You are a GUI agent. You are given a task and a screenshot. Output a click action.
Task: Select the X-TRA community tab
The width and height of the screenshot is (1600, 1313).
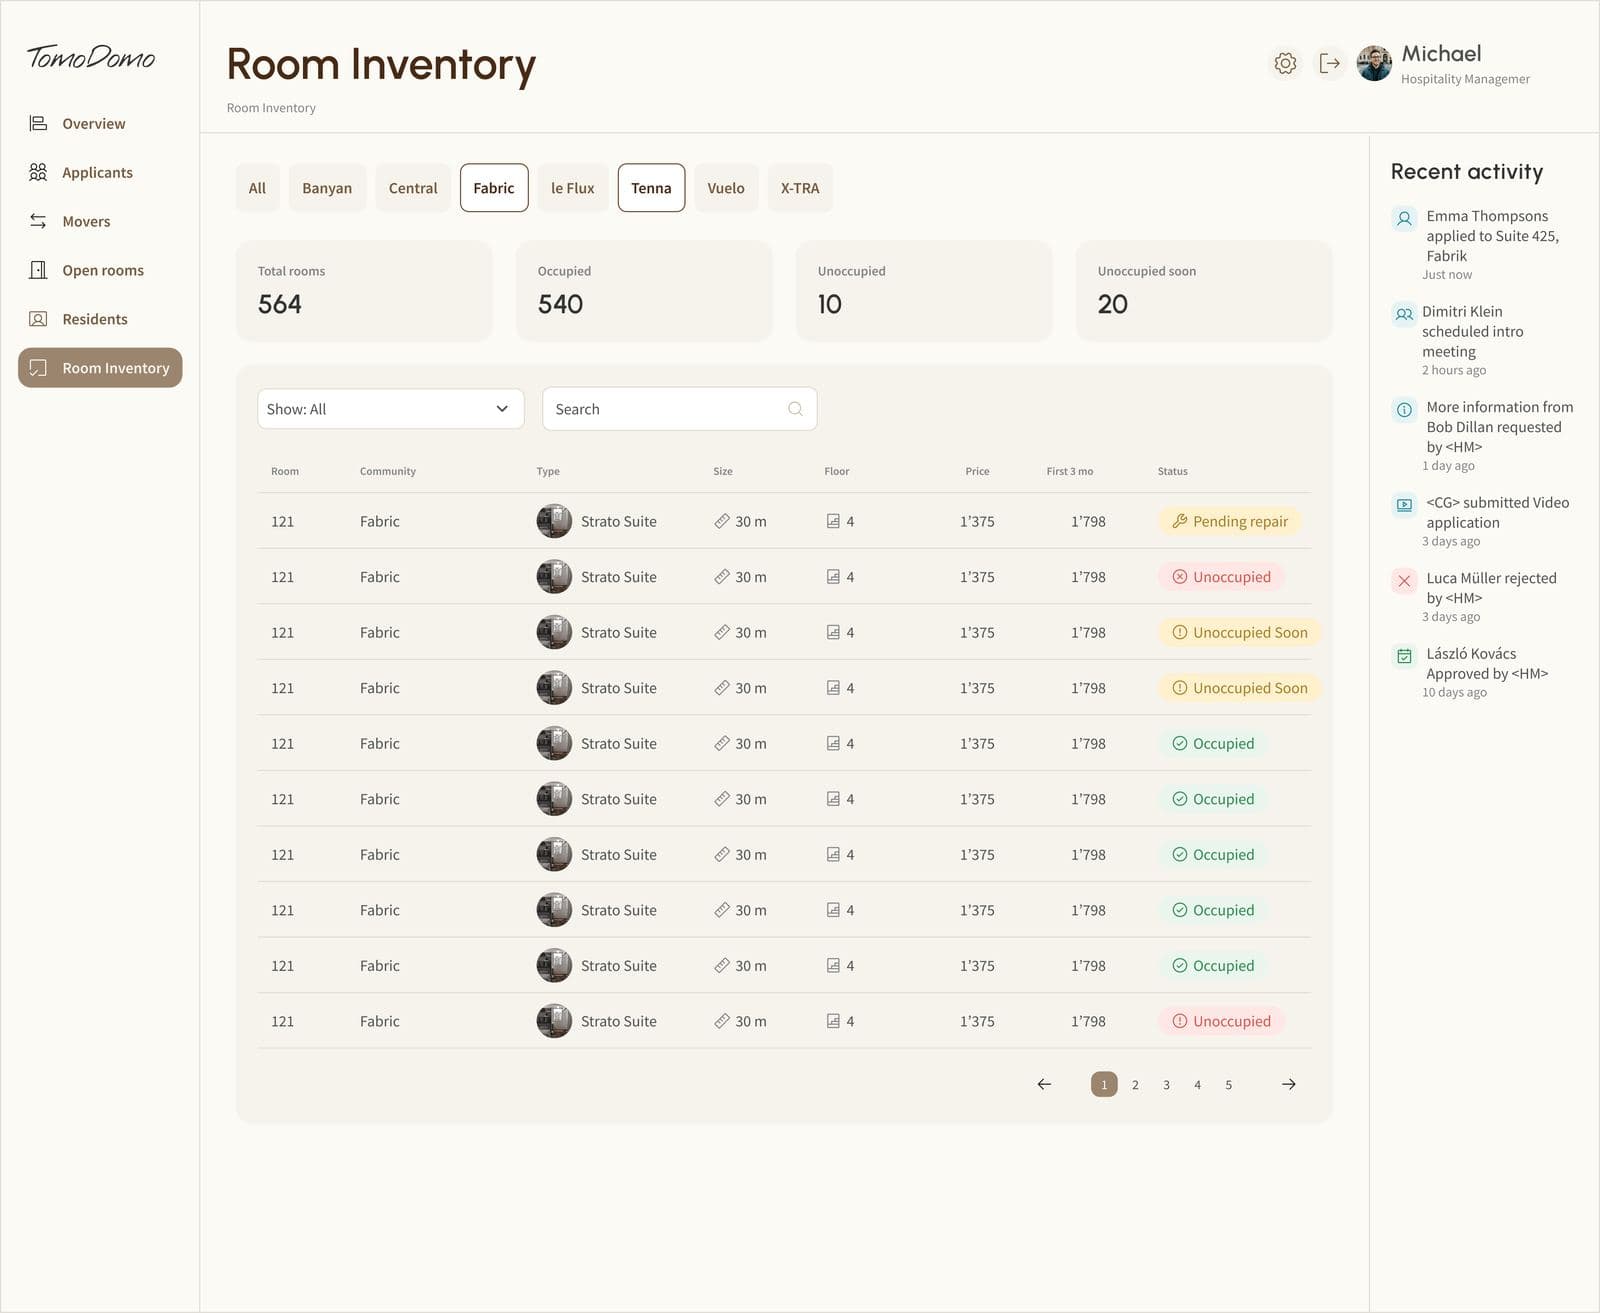tap(800, 188)
